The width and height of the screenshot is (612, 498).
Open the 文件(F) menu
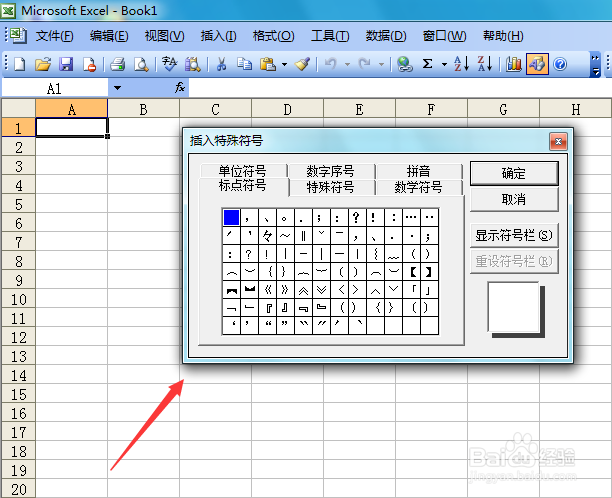point(55,36)
